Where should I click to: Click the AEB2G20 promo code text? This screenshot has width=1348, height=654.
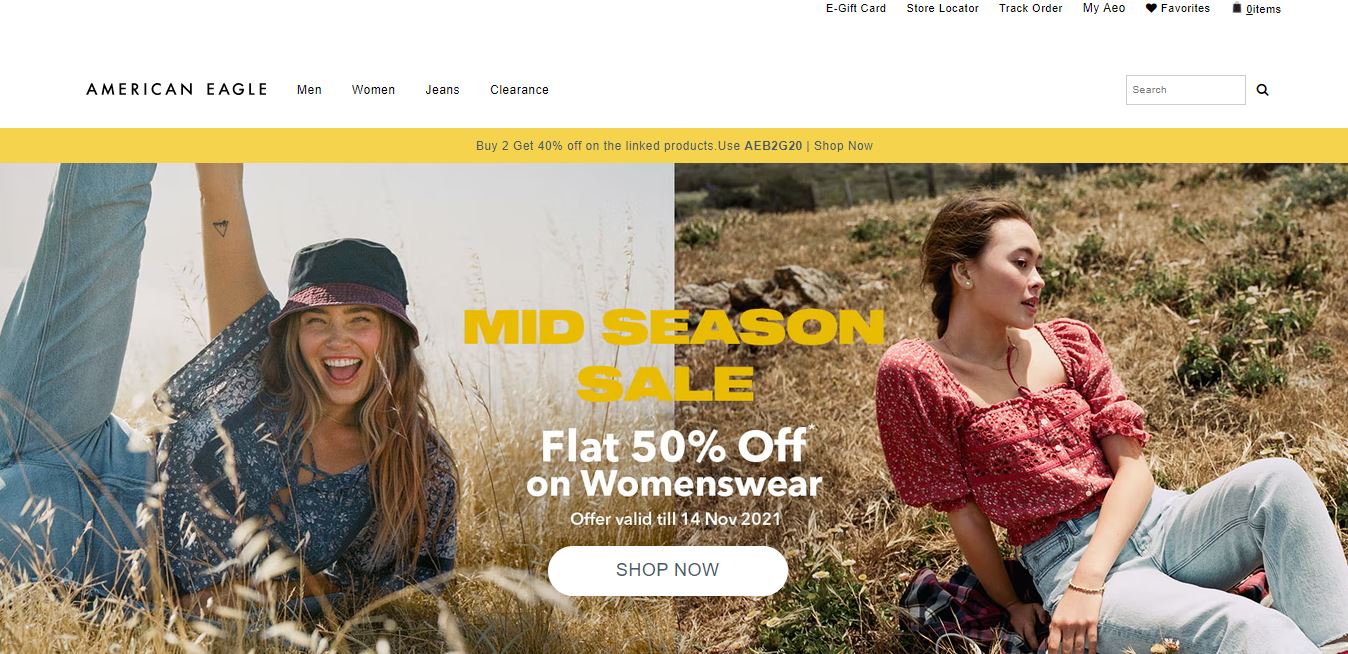[773, 146]
